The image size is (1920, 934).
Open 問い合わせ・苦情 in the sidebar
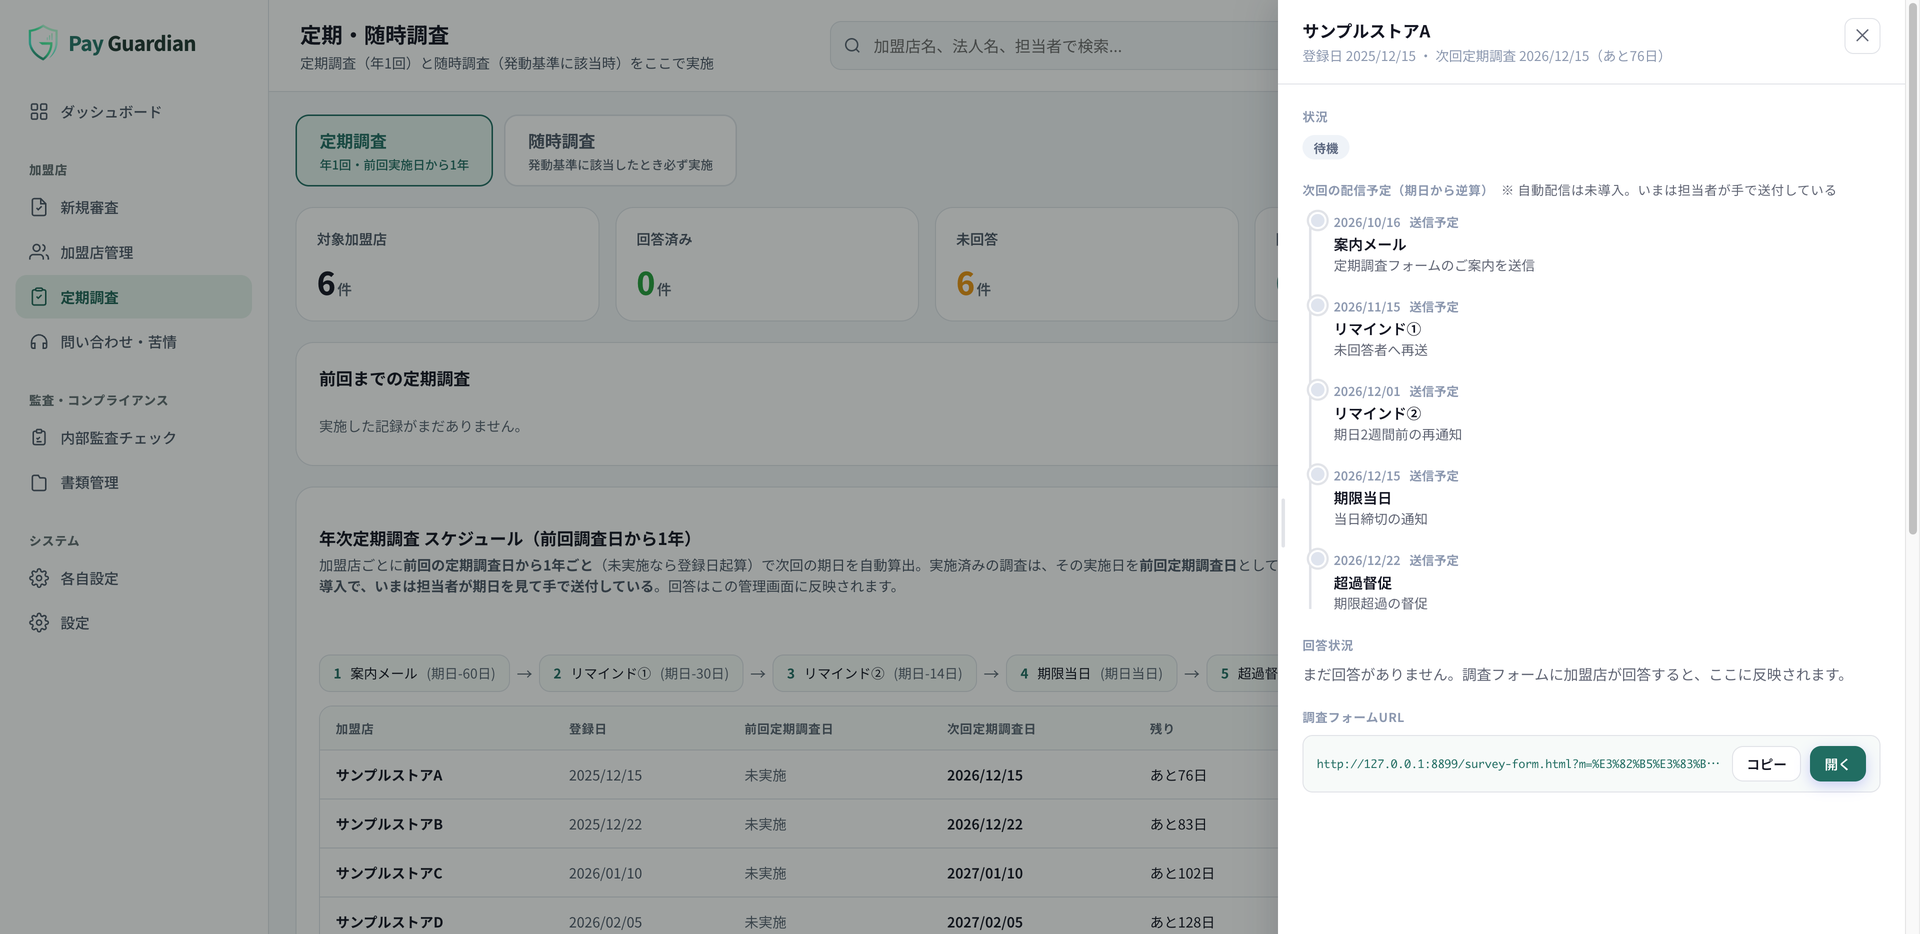(134, 342)
